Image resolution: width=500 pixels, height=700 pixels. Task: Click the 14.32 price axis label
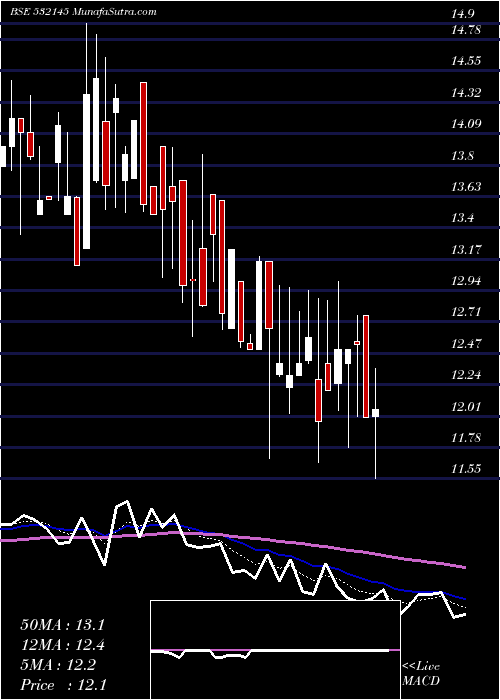click(x=466, y=93)
